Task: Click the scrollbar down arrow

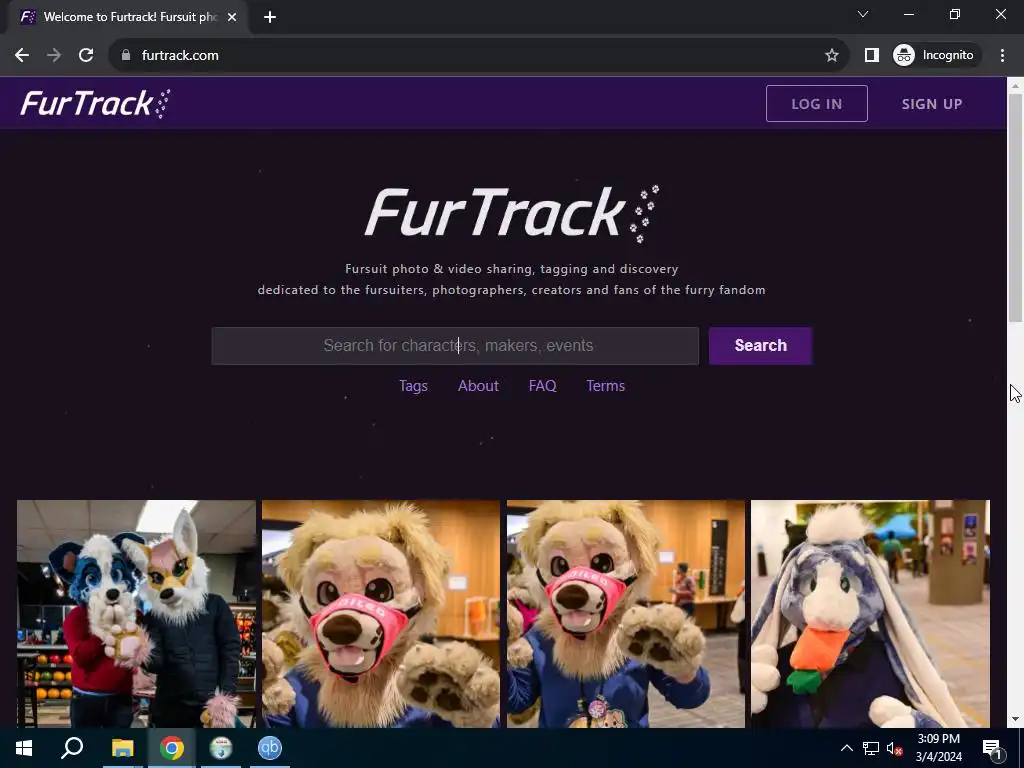Action: (x=1015, y=720)
